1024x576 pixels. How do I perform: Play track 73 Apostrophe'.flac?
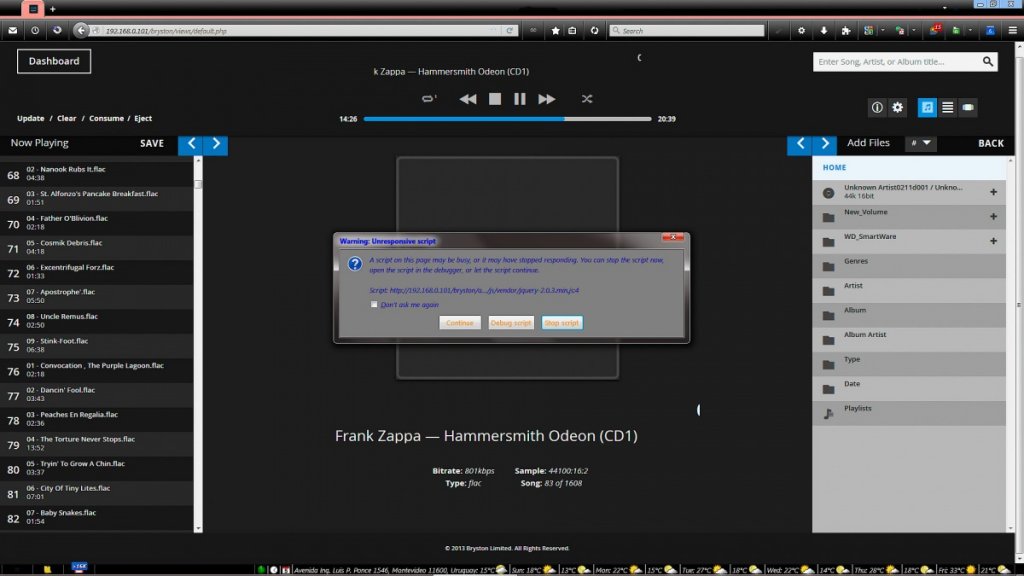point(97,297)
